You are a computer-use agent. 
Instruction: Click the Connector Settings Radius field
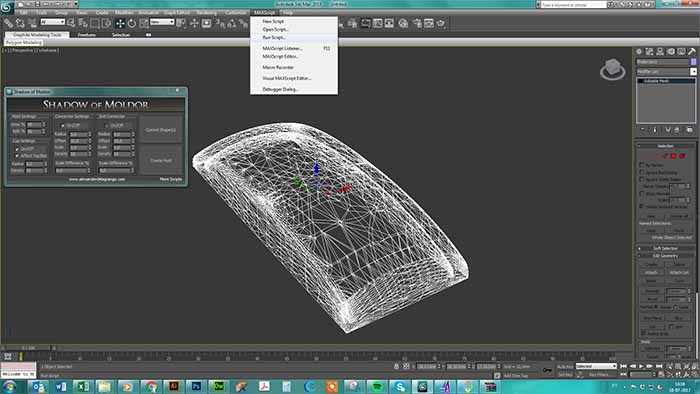(x=80, y=134)
